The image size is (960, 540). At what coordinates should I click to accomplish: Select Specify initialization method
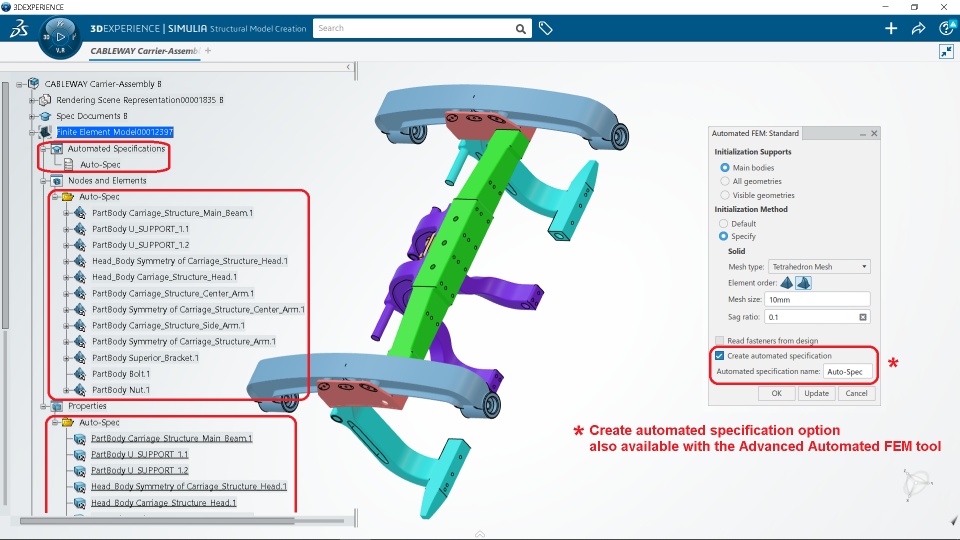click(x=724, y=236)
